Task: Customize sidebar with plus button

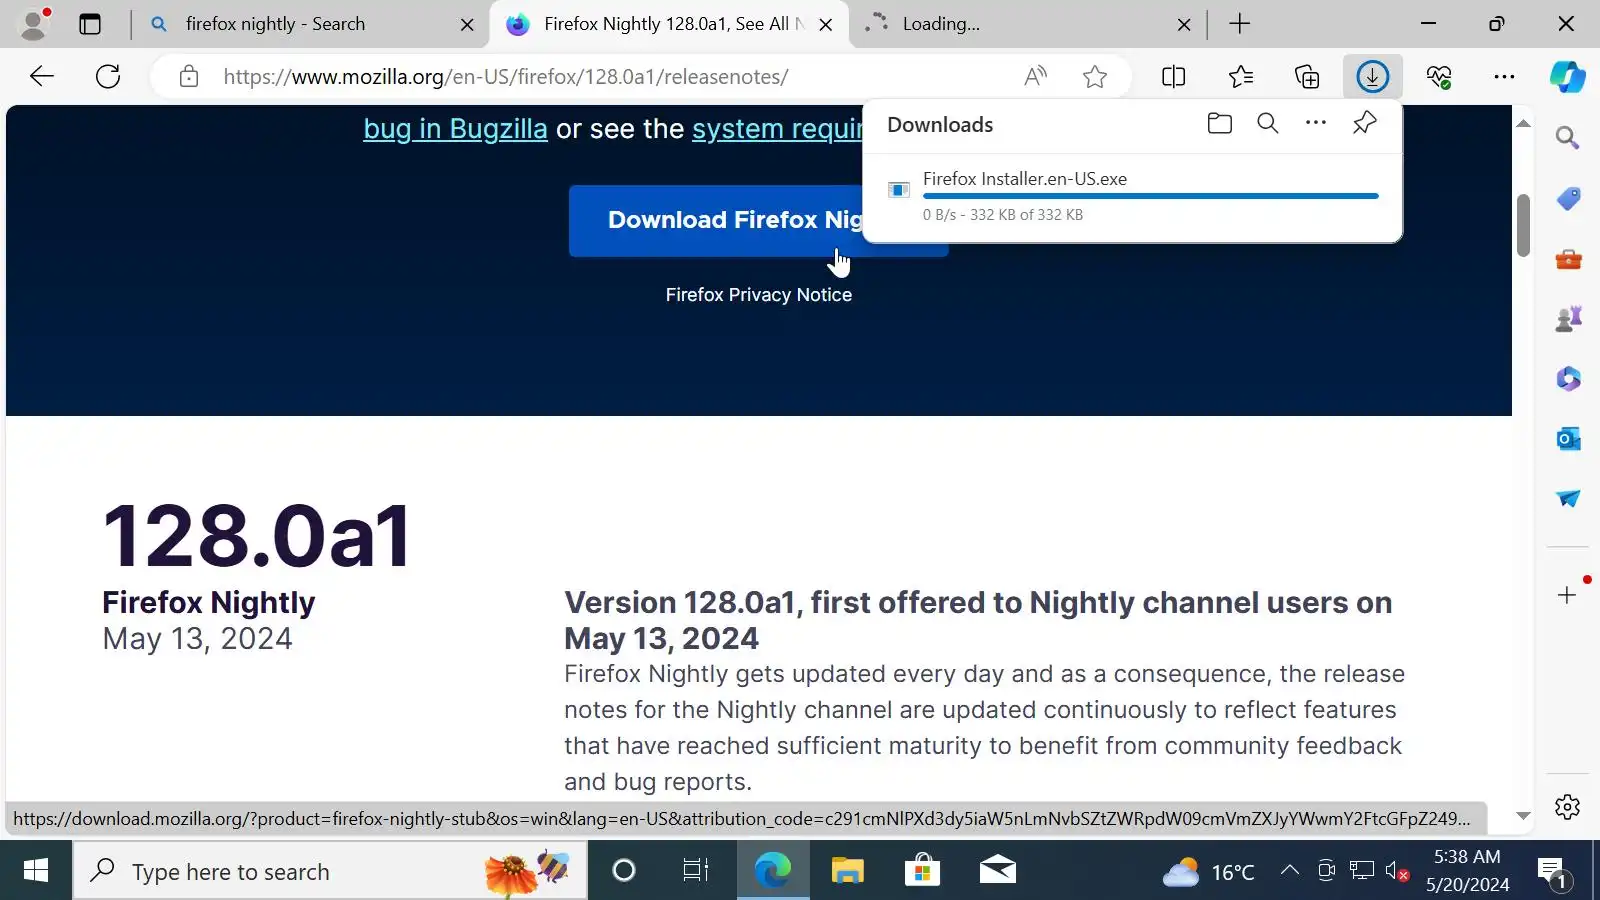Action: (1567, 595)
